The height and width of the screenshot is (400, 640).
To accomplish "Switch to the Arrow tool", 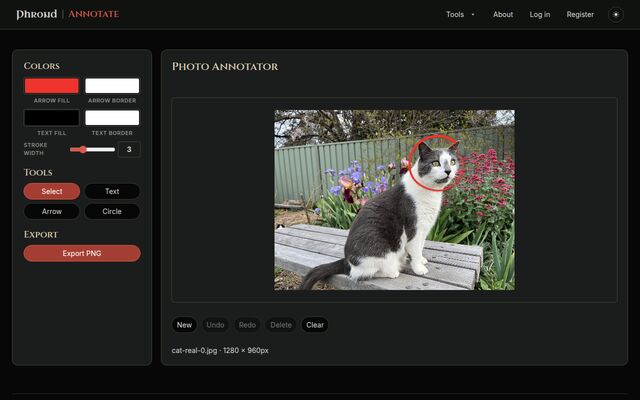I will tap(51, 211).
